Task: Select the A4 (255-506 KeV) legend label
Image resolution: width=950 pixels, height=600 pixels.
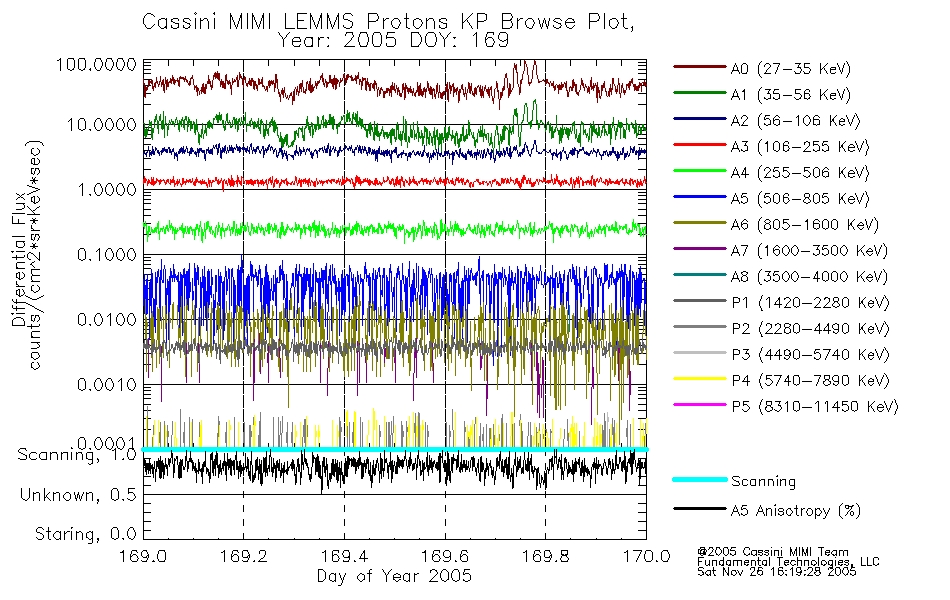Action: point(800,173)
